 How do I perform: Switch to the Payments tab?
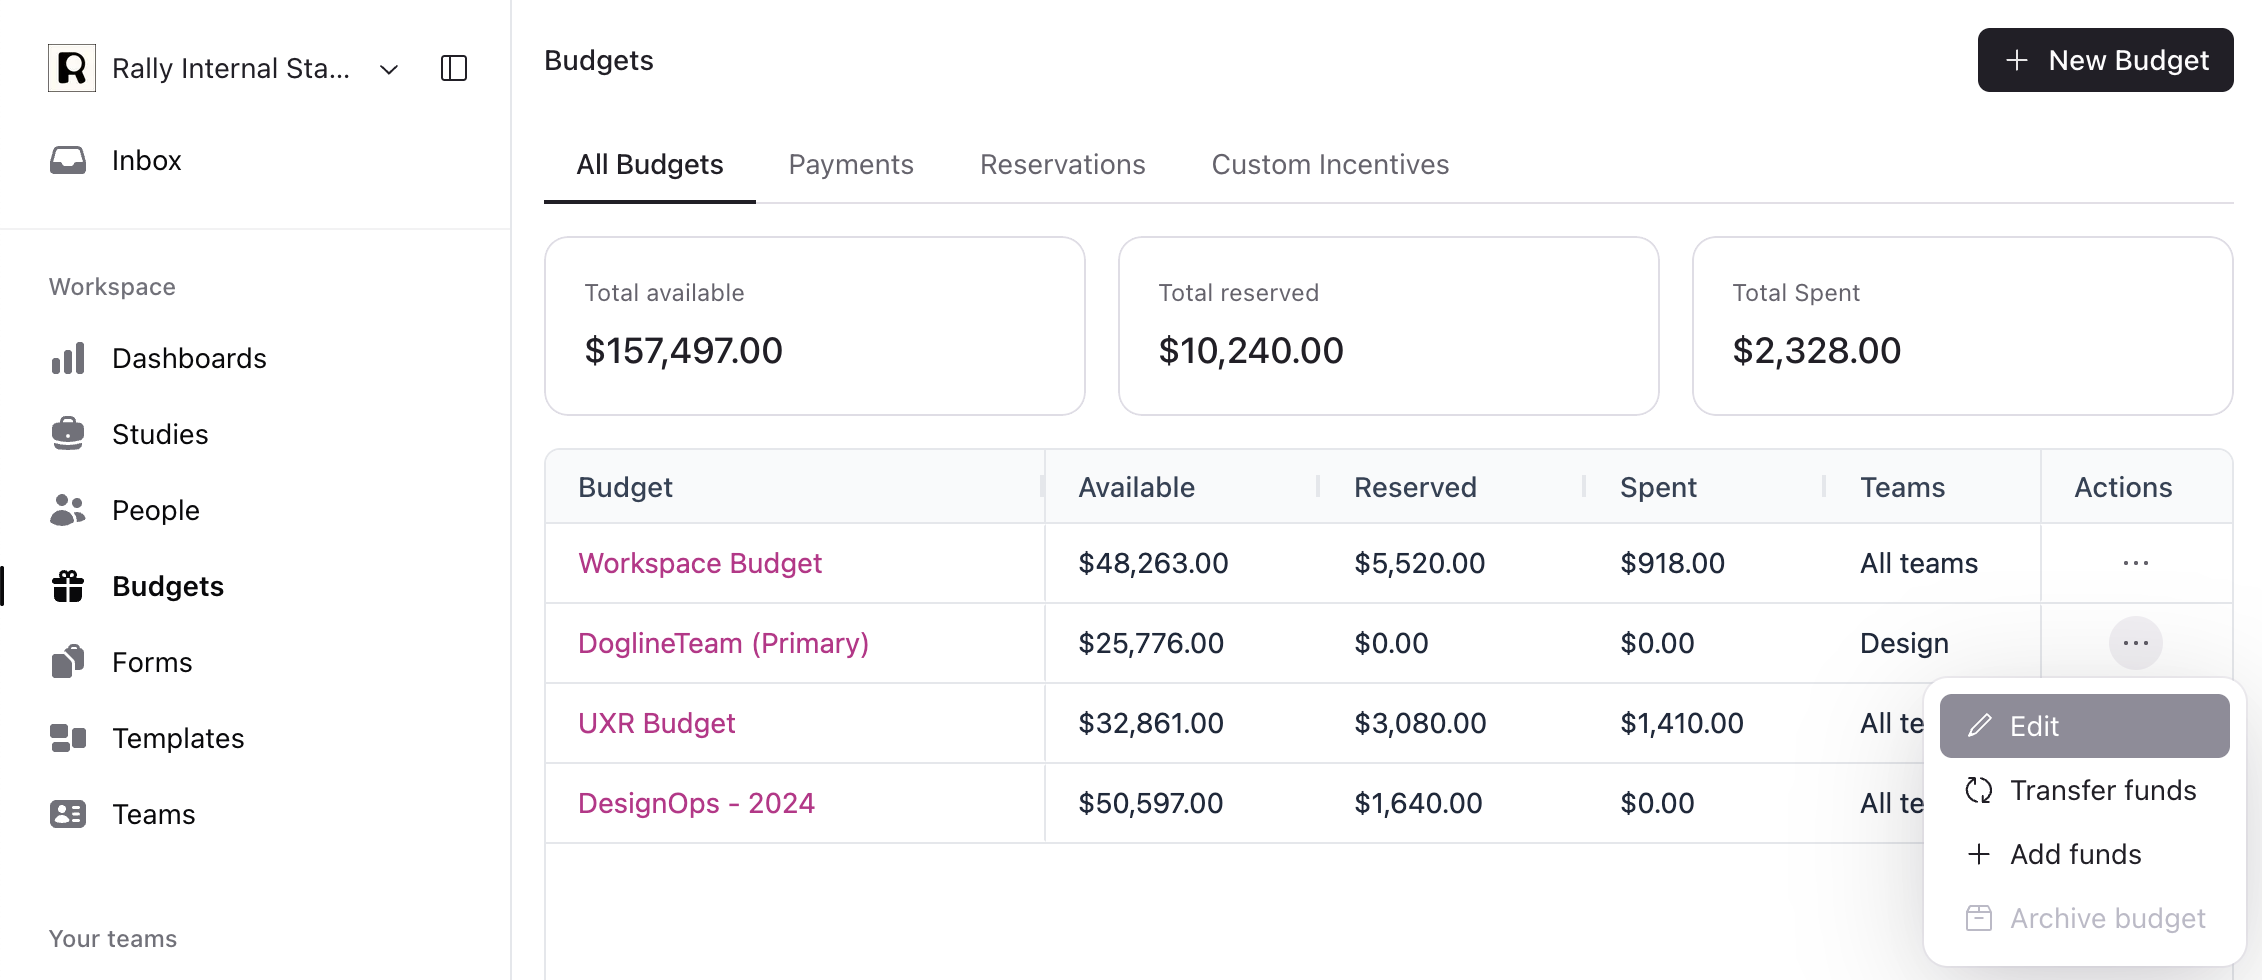tap(850, 164)
